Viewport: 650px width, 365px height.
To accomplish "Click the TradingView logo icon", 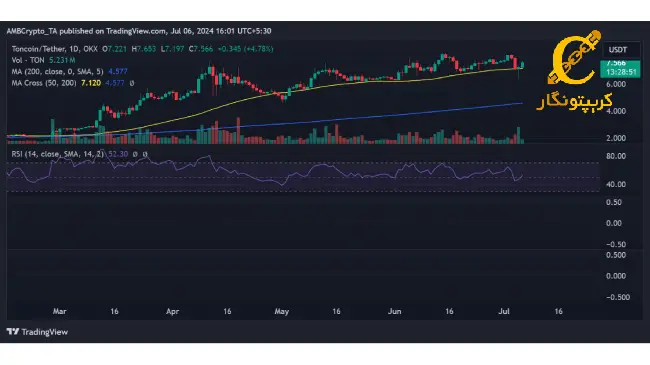I will (13, 331).
